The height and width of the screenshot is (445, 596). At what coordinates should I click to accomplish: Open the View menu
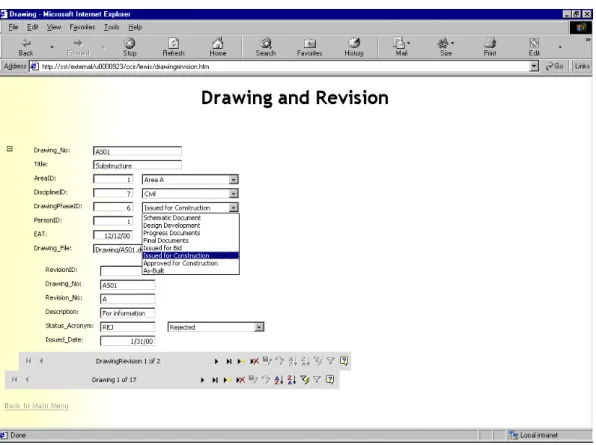54,27
